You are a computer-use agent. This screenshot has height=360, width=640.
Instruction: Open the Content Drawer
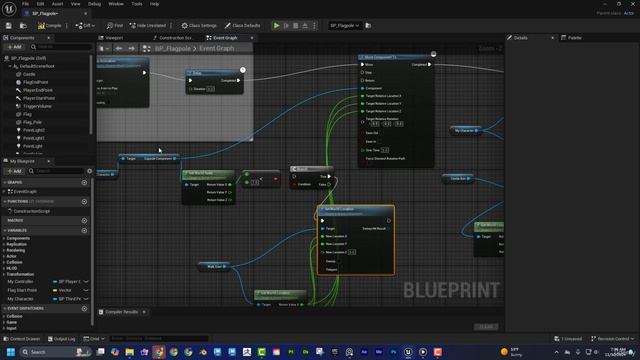pos(22,339)
